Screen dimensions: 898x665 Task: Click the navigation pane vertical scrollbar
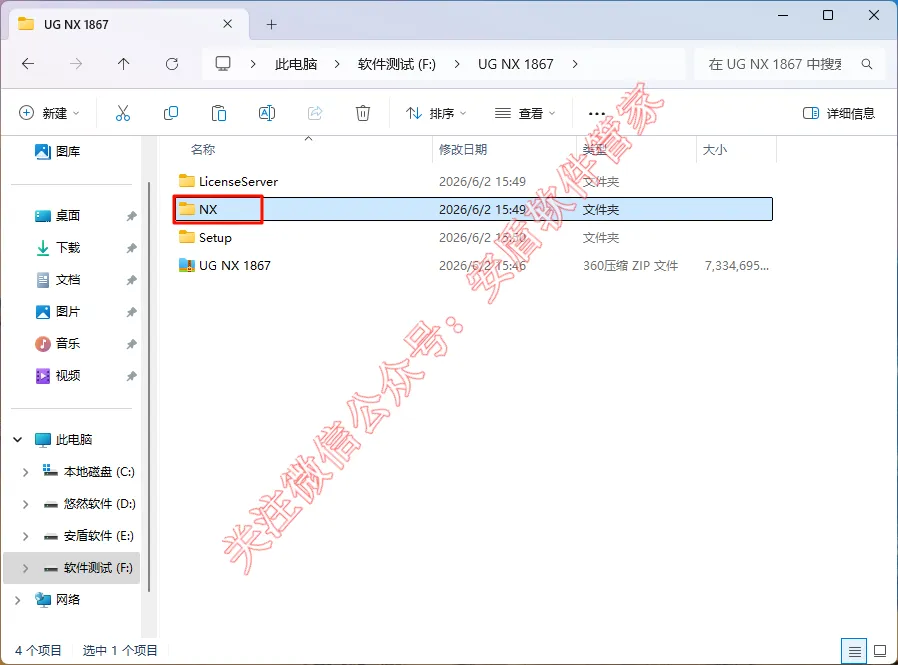point(149,387)
